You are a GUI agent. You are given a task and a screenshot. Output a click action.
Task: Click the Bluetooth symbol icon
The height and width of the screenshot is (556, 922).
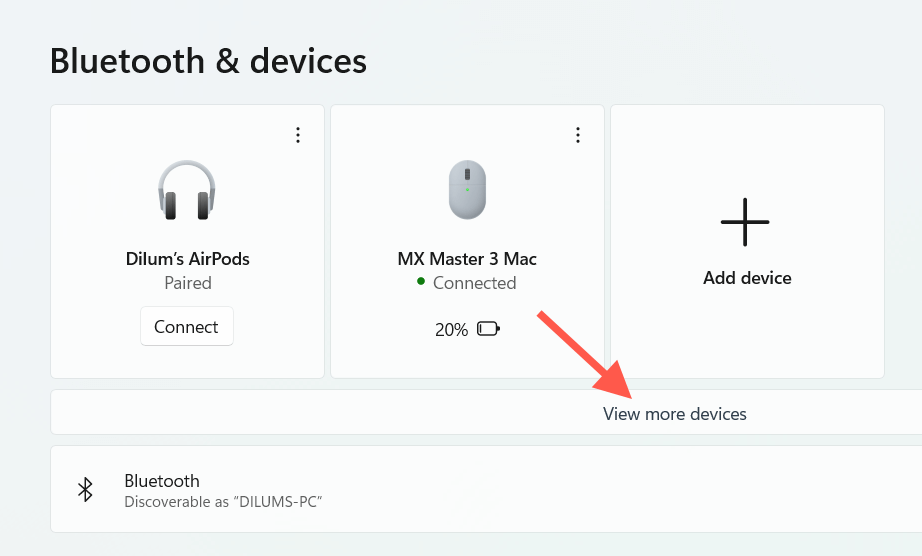(86, 489)
